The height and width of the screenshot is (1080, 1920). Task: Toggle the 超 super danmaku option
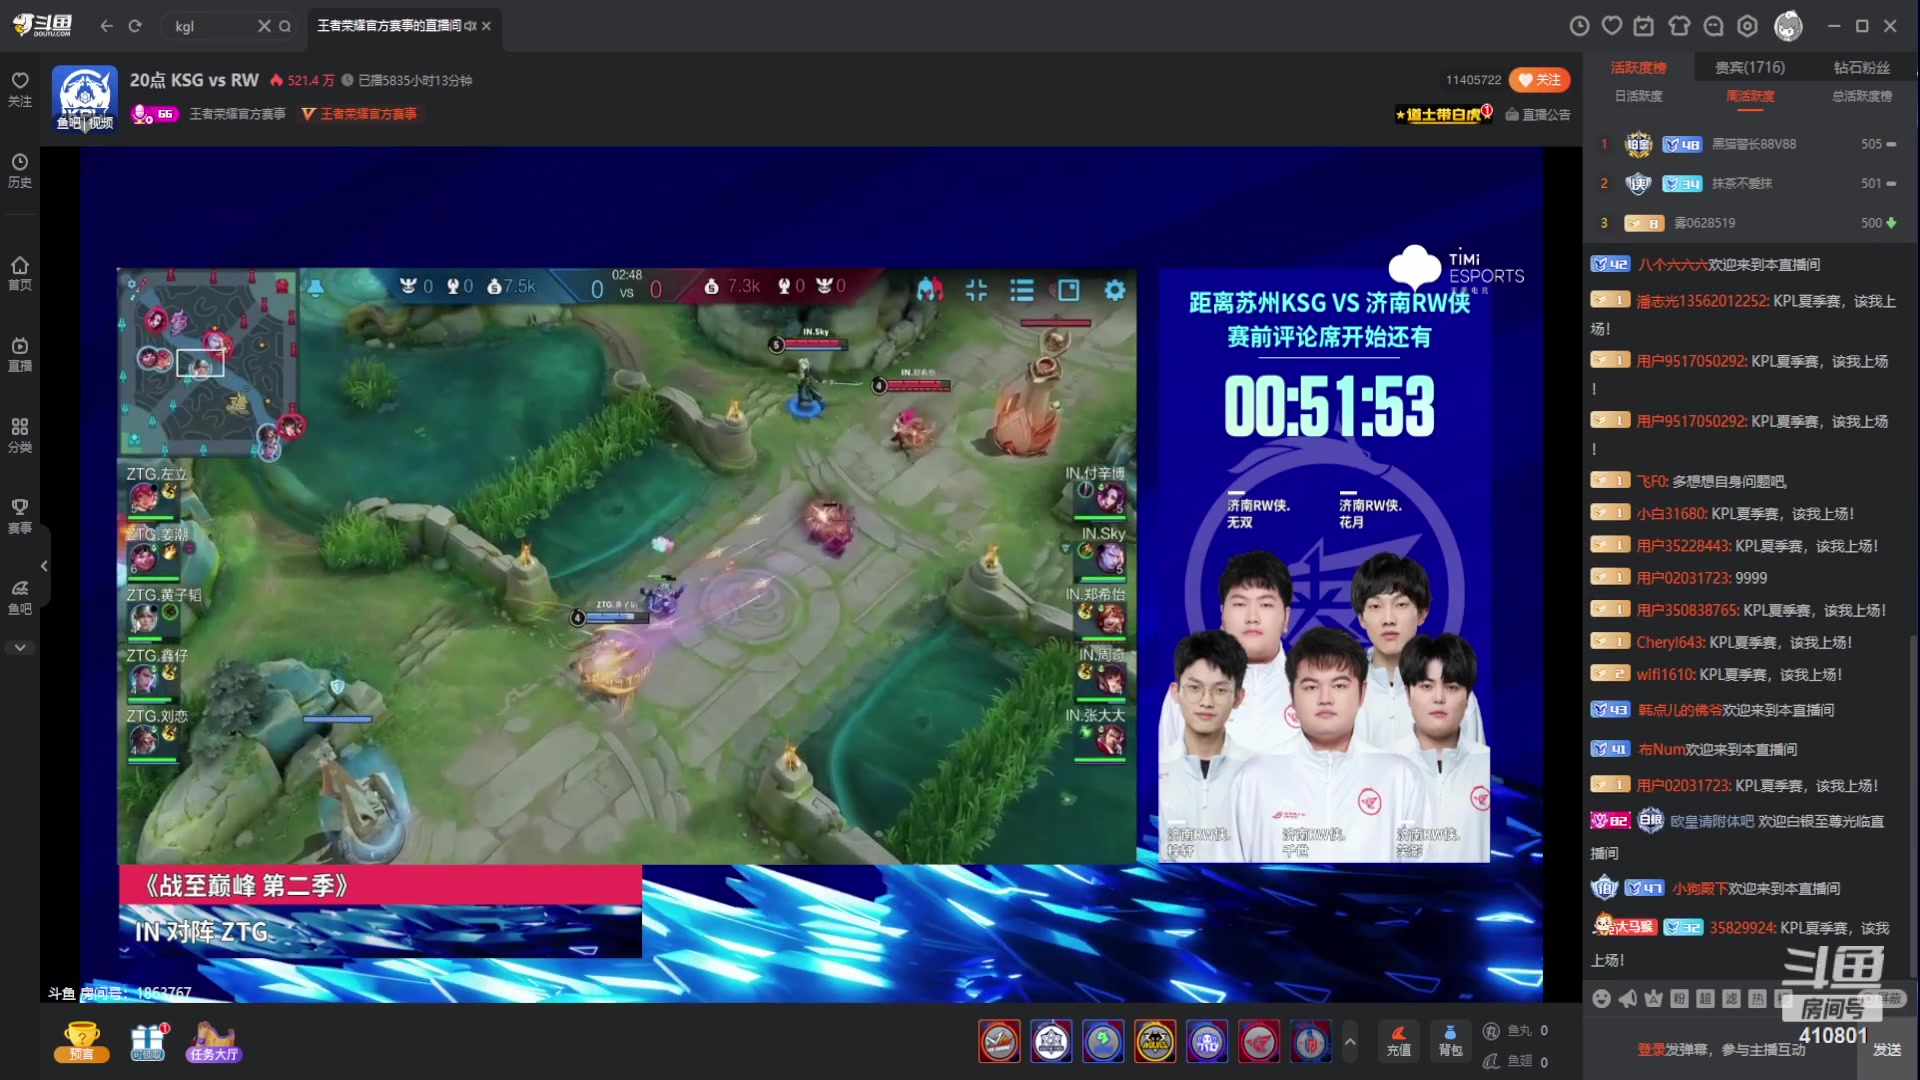pos(1706,998)
